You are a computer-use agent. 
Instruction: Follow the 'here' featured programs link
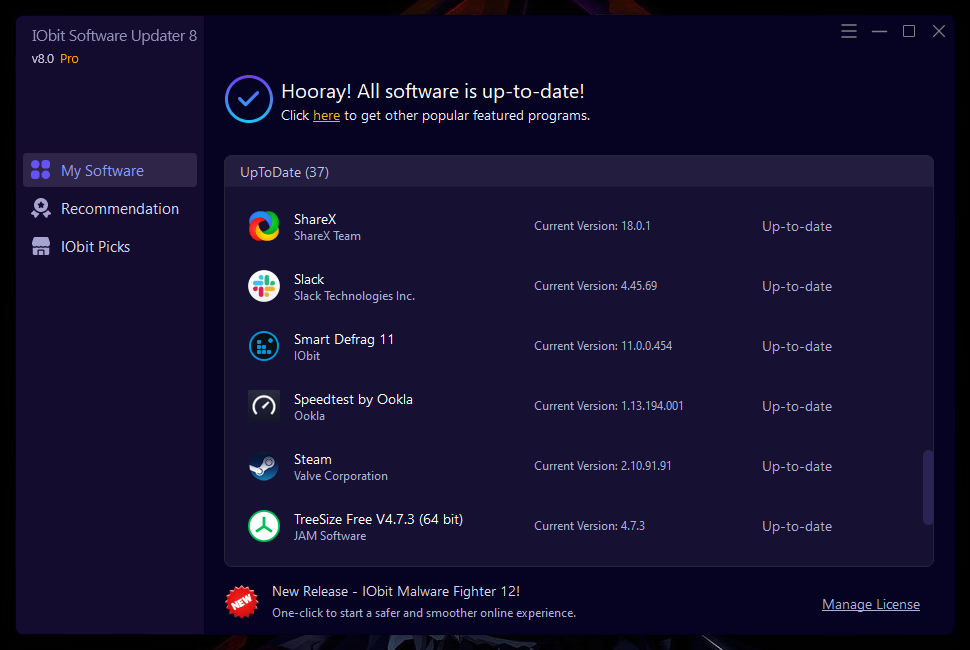click(326, 116)
